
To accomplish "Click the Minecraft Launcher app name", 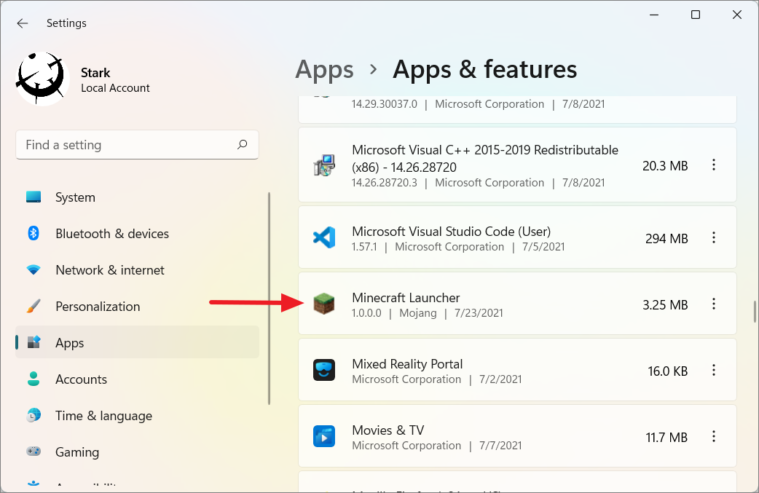I will (x=406, y=297).
